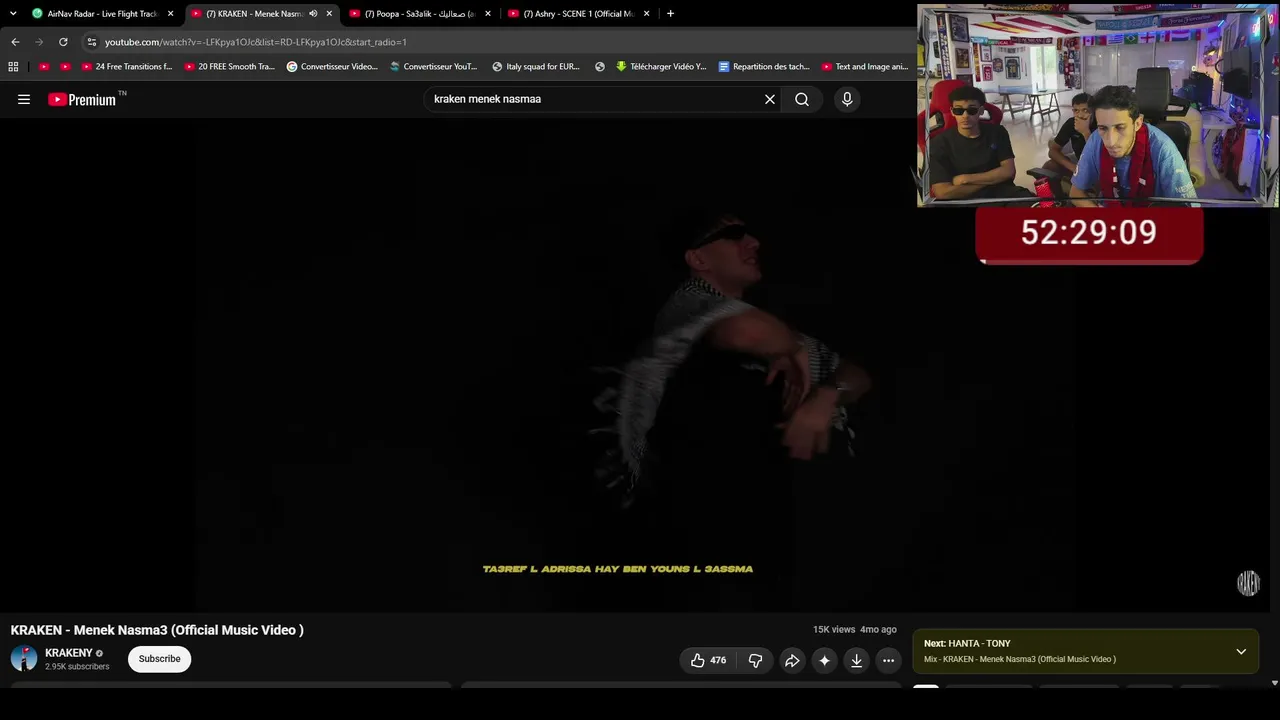
Task: Switch to the KRAKEN - Menek Nasma3 tab
Action: pyautogui.click(x=262, y=14)
